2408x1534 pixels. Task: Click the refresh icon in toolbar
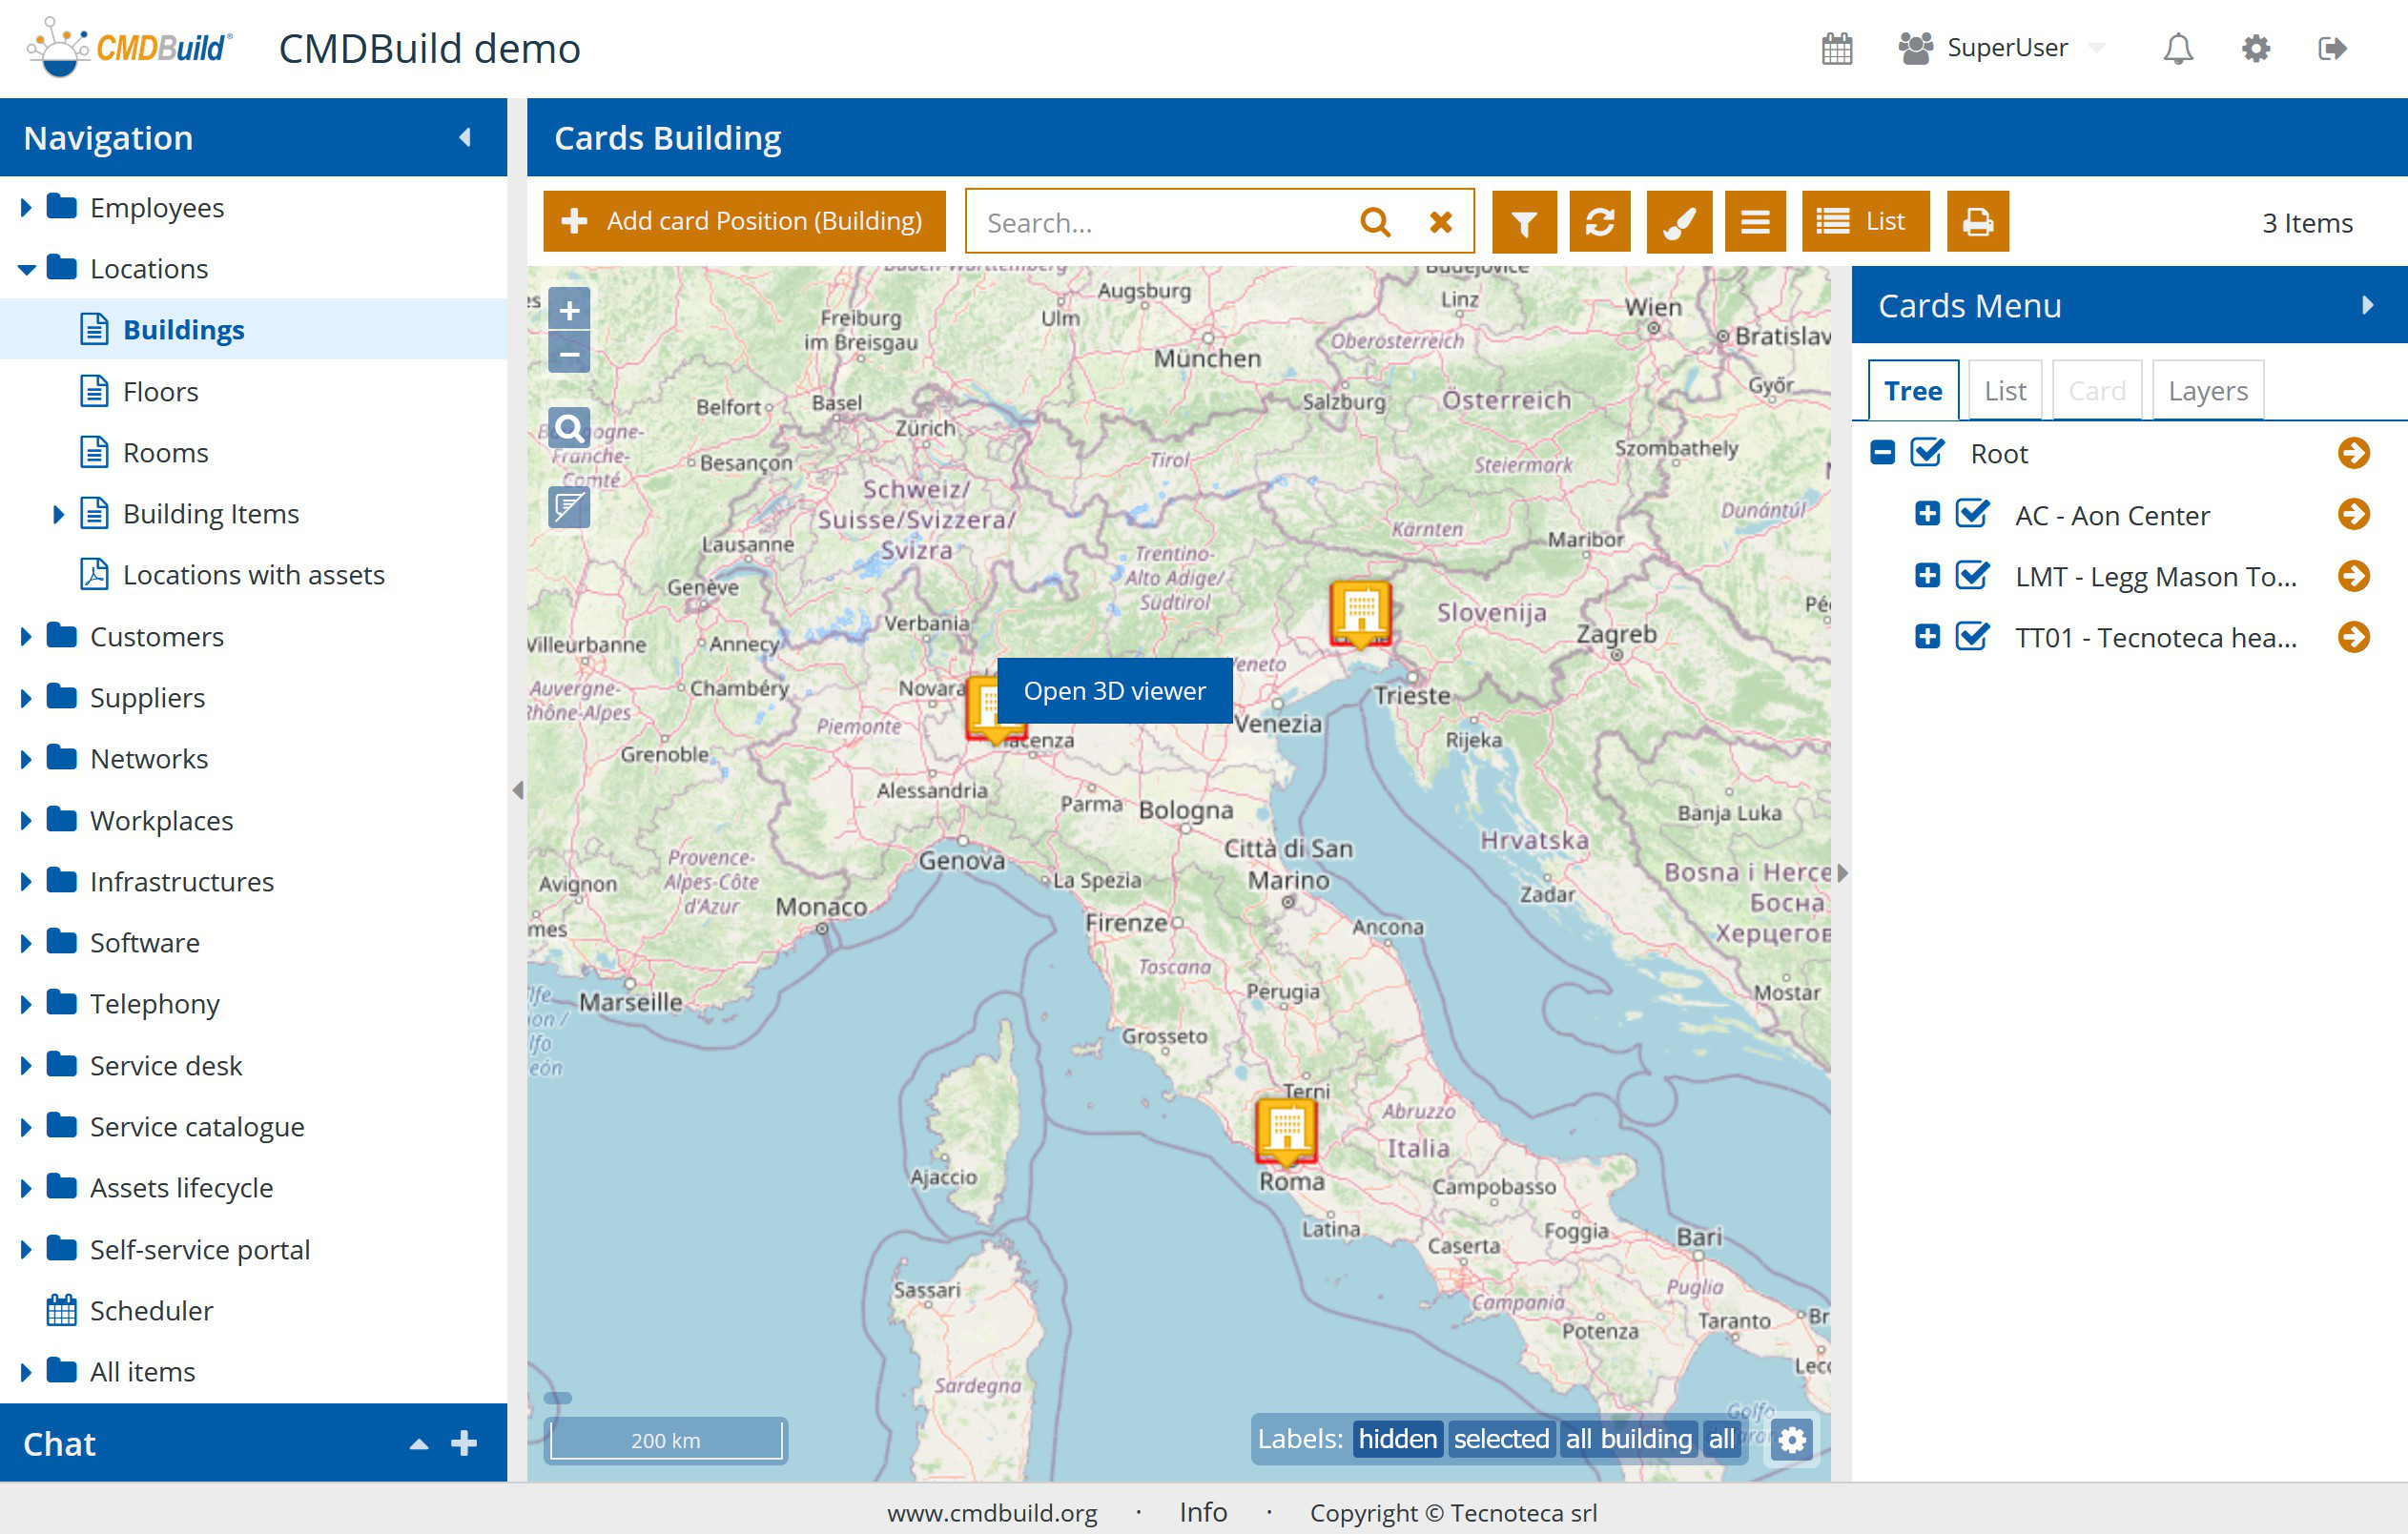(x=1599, y=222)
